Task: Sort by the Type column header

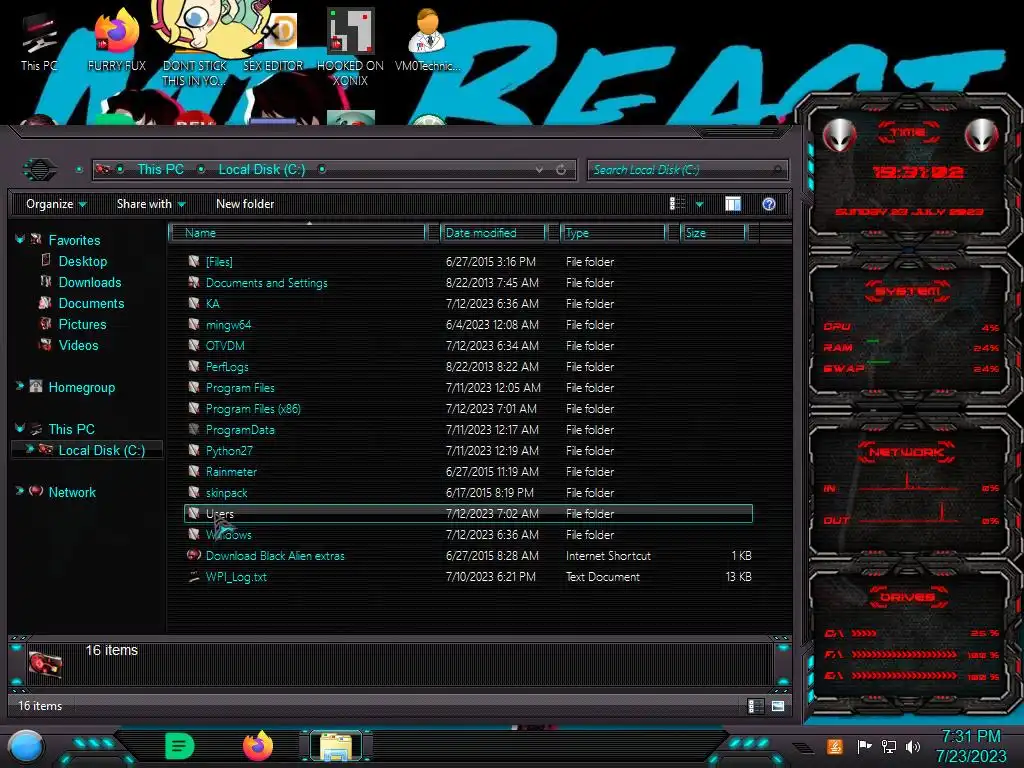Action: [613, 233]
